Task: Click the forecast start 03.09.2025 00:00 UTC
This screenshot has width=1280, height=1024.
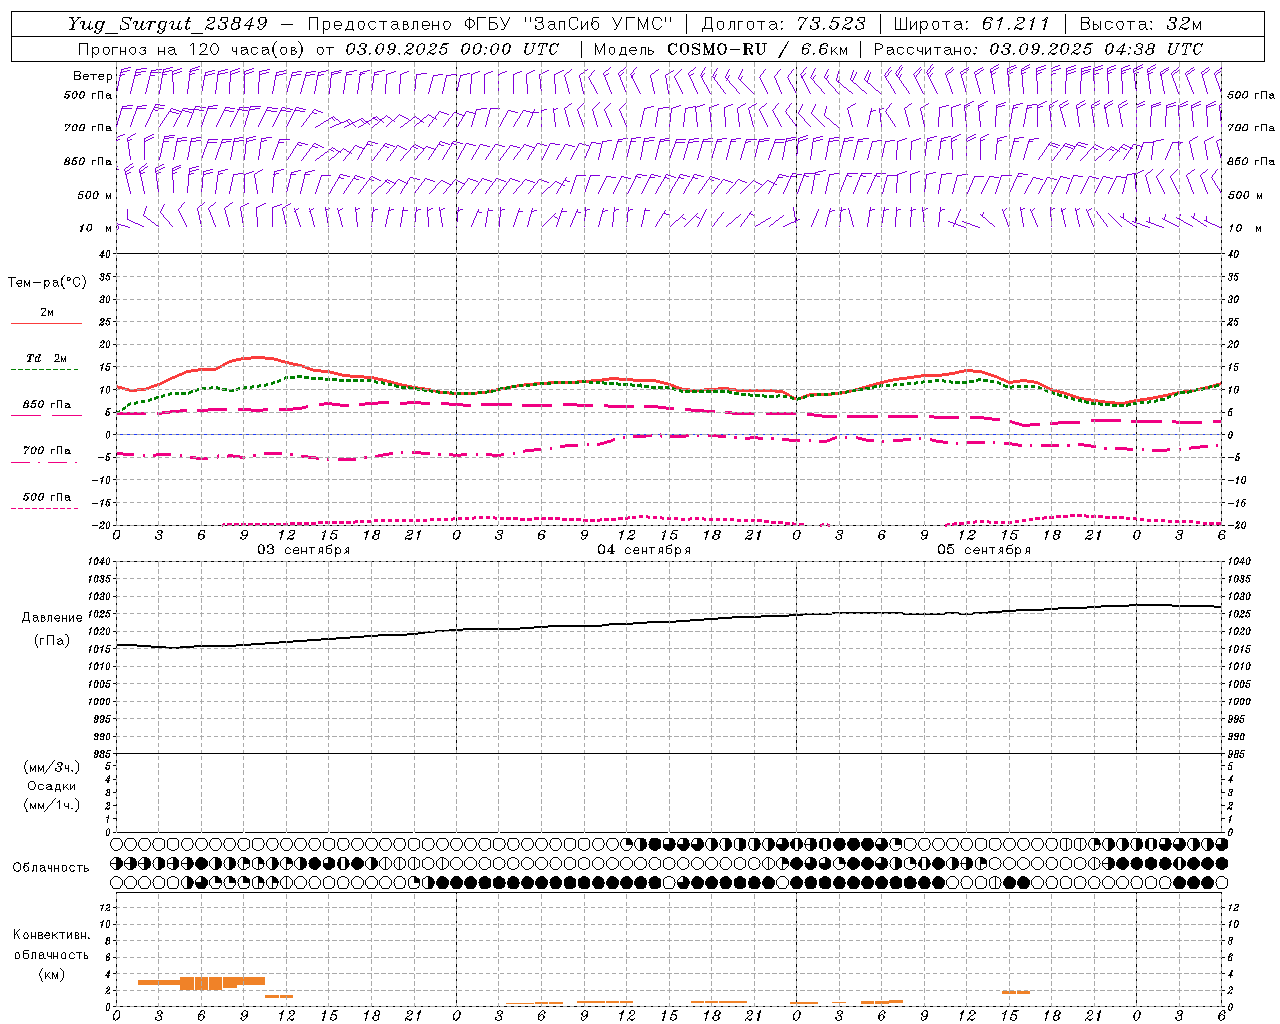Action: click(451, 49)
